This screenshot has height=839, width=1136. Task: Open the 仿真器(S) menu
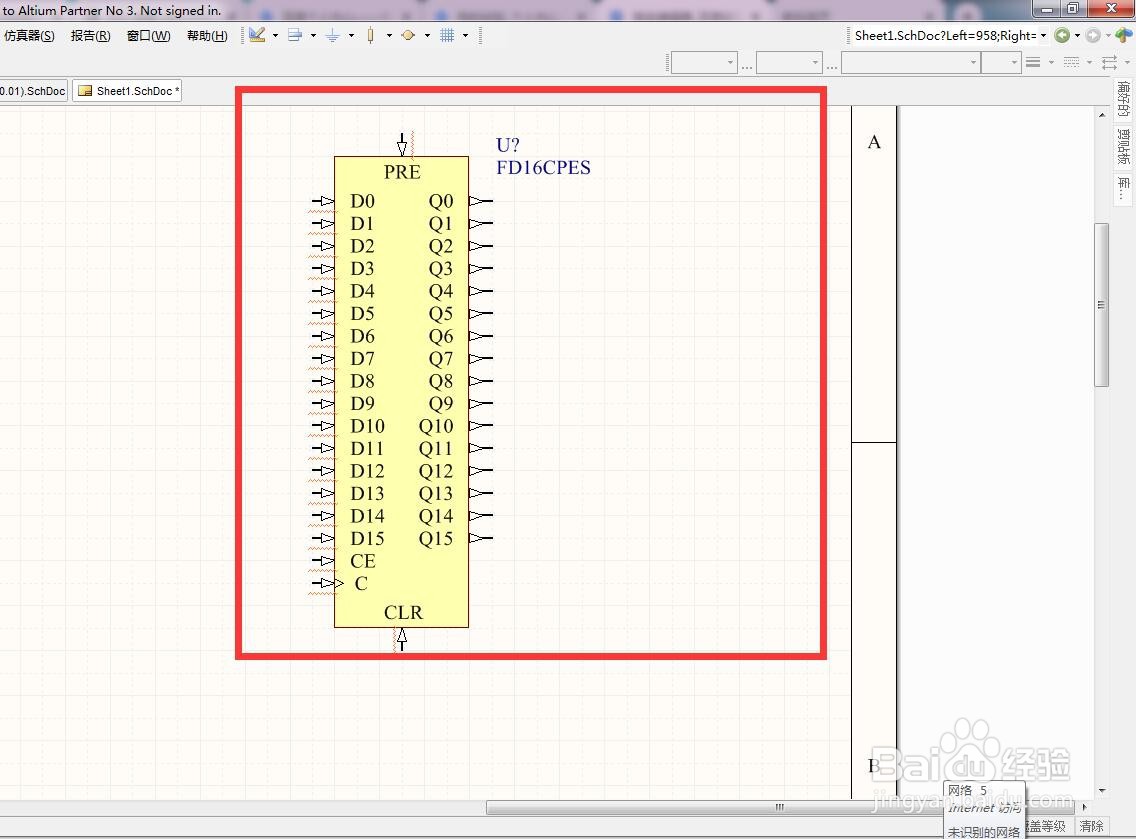29,36
